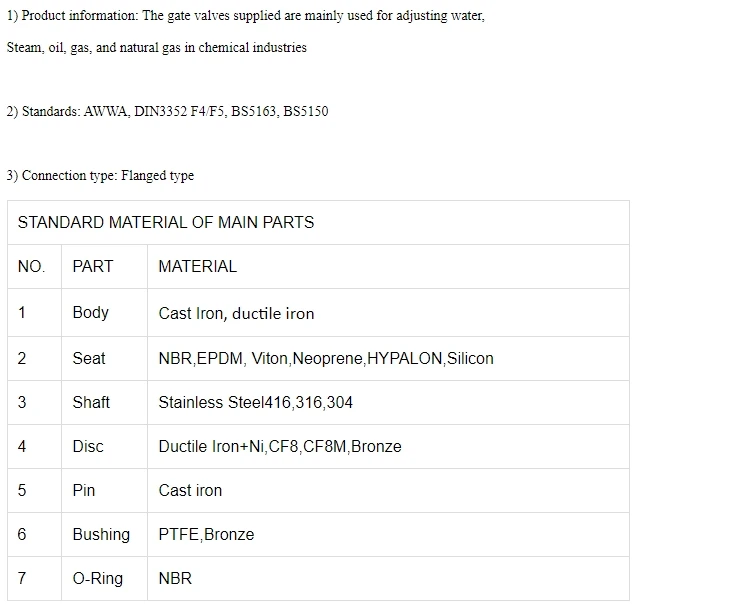
Task: Select the Bushing part cell
Action: pyautogui.click(x=104, y=535)
